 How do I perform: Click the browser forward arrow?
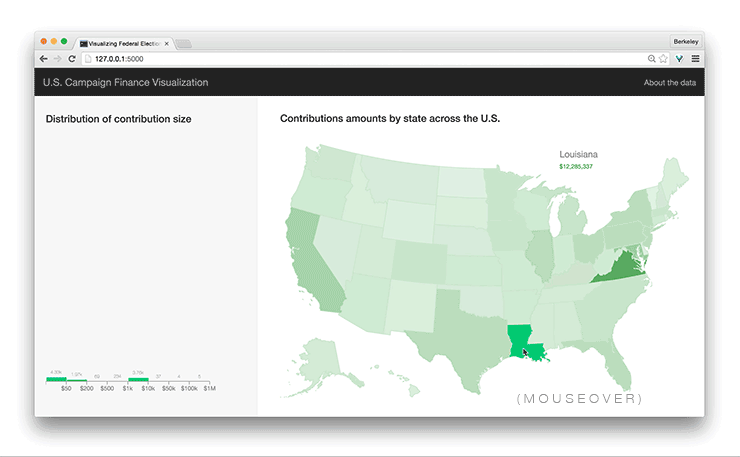coord(57,59)
